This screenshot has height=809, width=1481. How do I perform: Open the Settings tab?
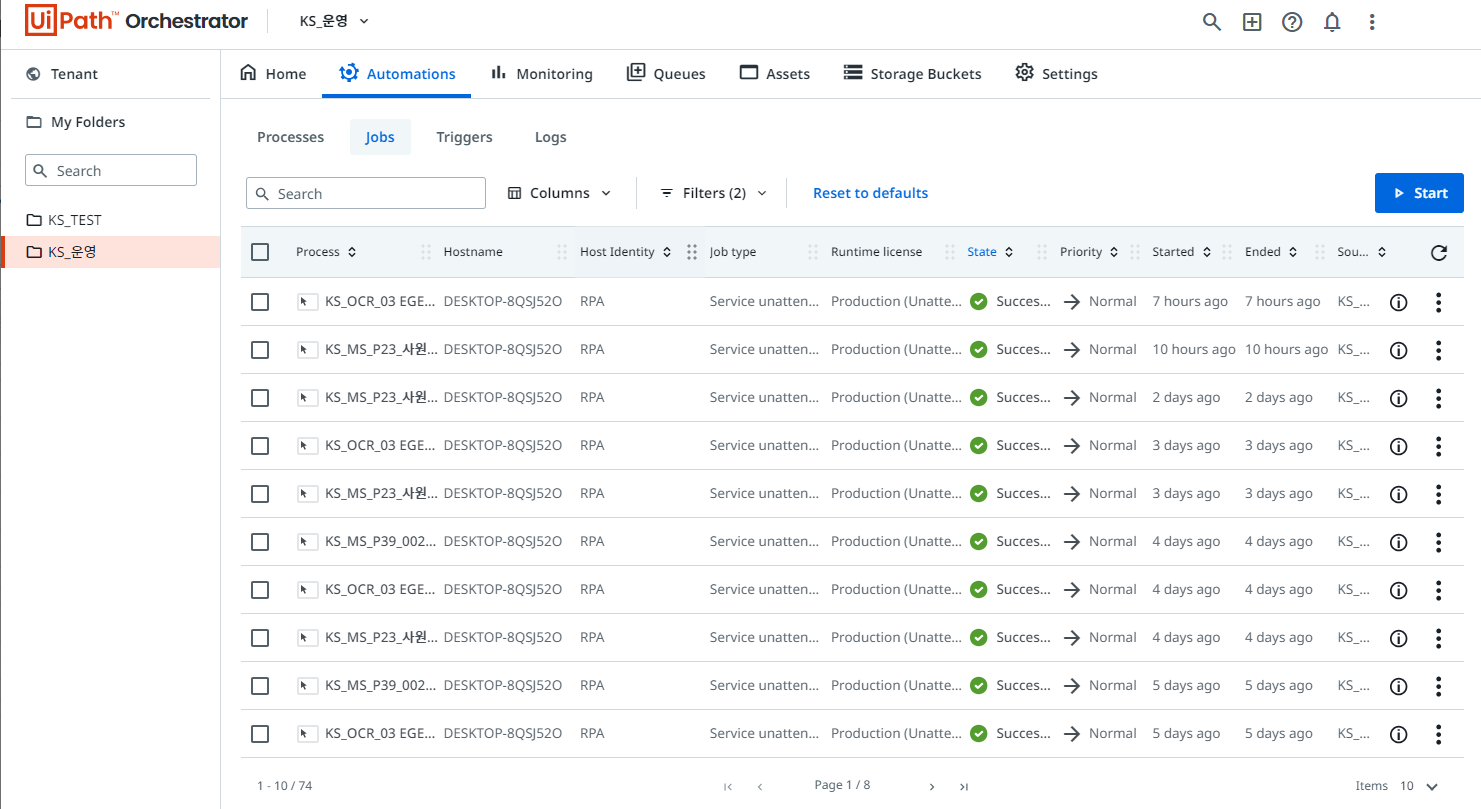(x=1056, y=74)
